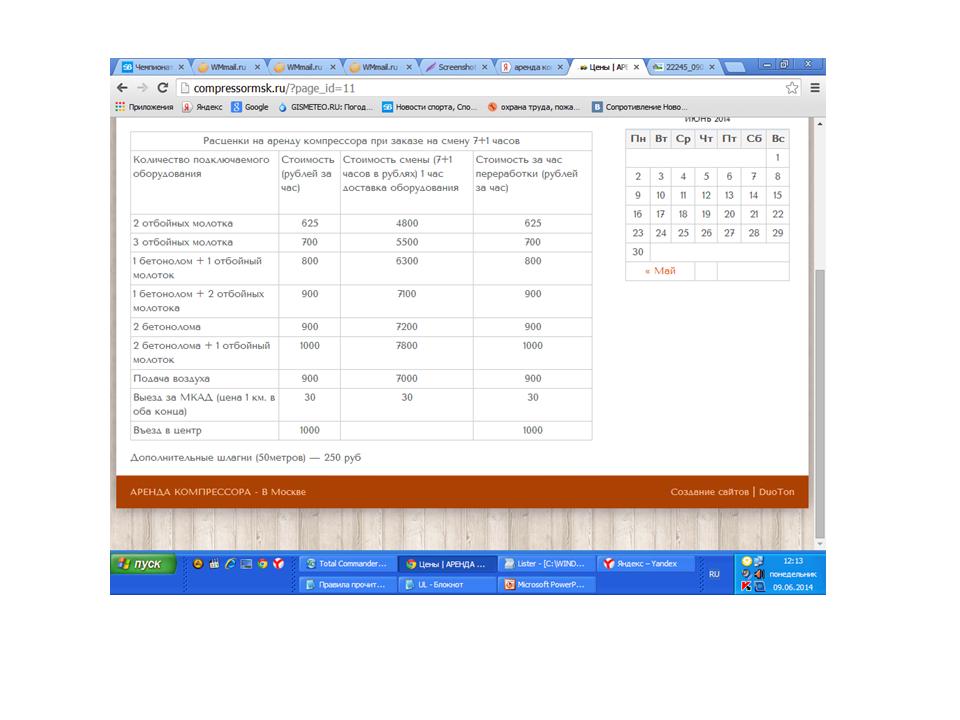The width and height of the screenshot is (960, 720).
Task: Reload the page with the refresh icon
Action: click(x=162, y=88)
